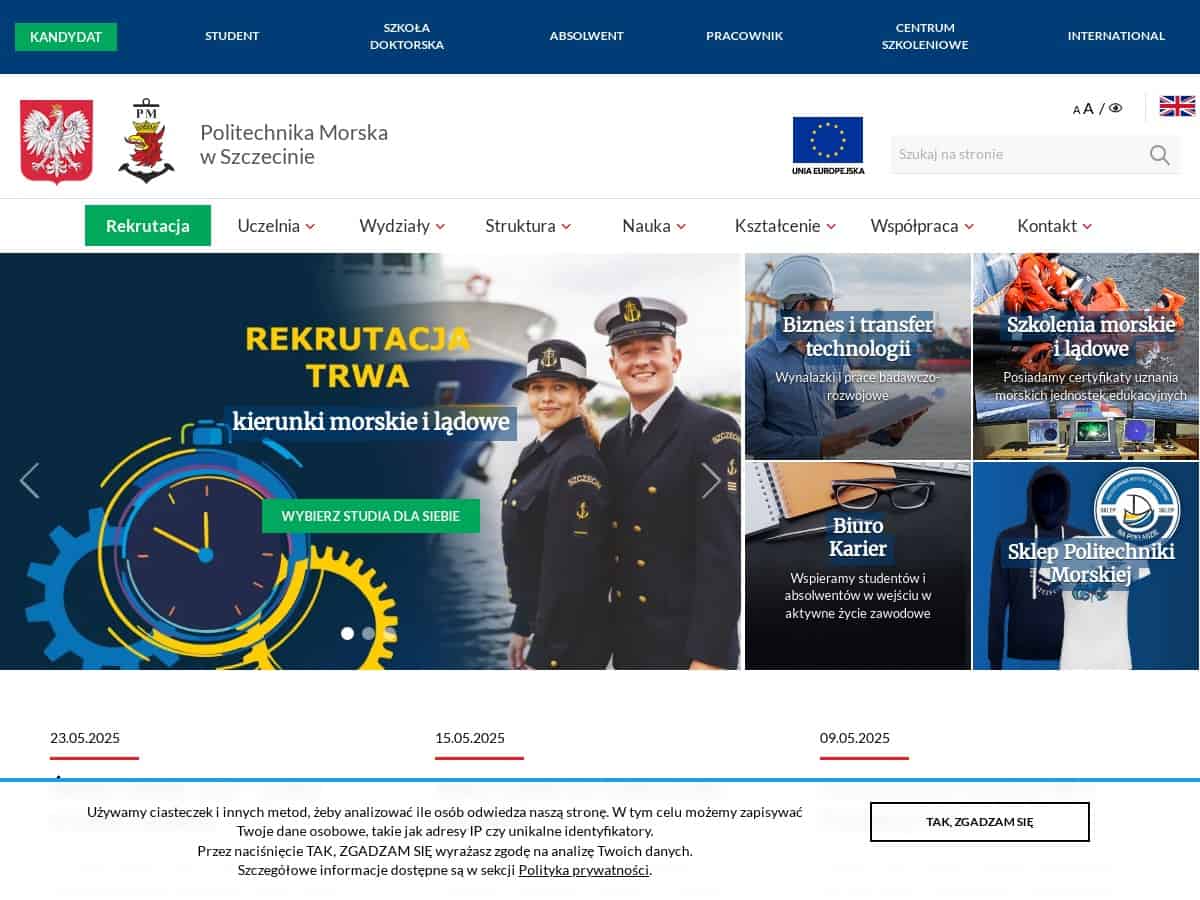The width and height of the screenshot is (1200, 900).
Task: Click Politechnika Morska w Szczecinie title
Action: pyautogui.click(x=294, y=144)
